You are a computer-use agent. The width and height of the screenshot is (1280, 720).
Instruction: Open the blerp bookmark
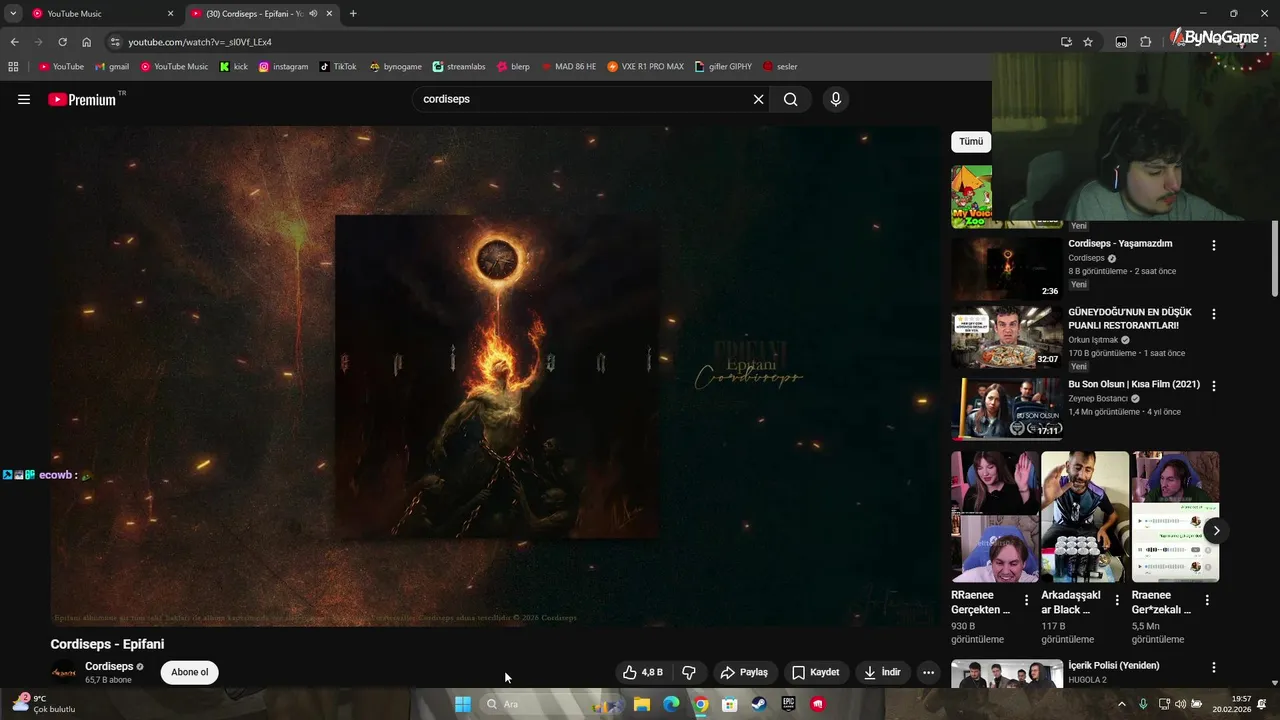[x=513, y=67]
